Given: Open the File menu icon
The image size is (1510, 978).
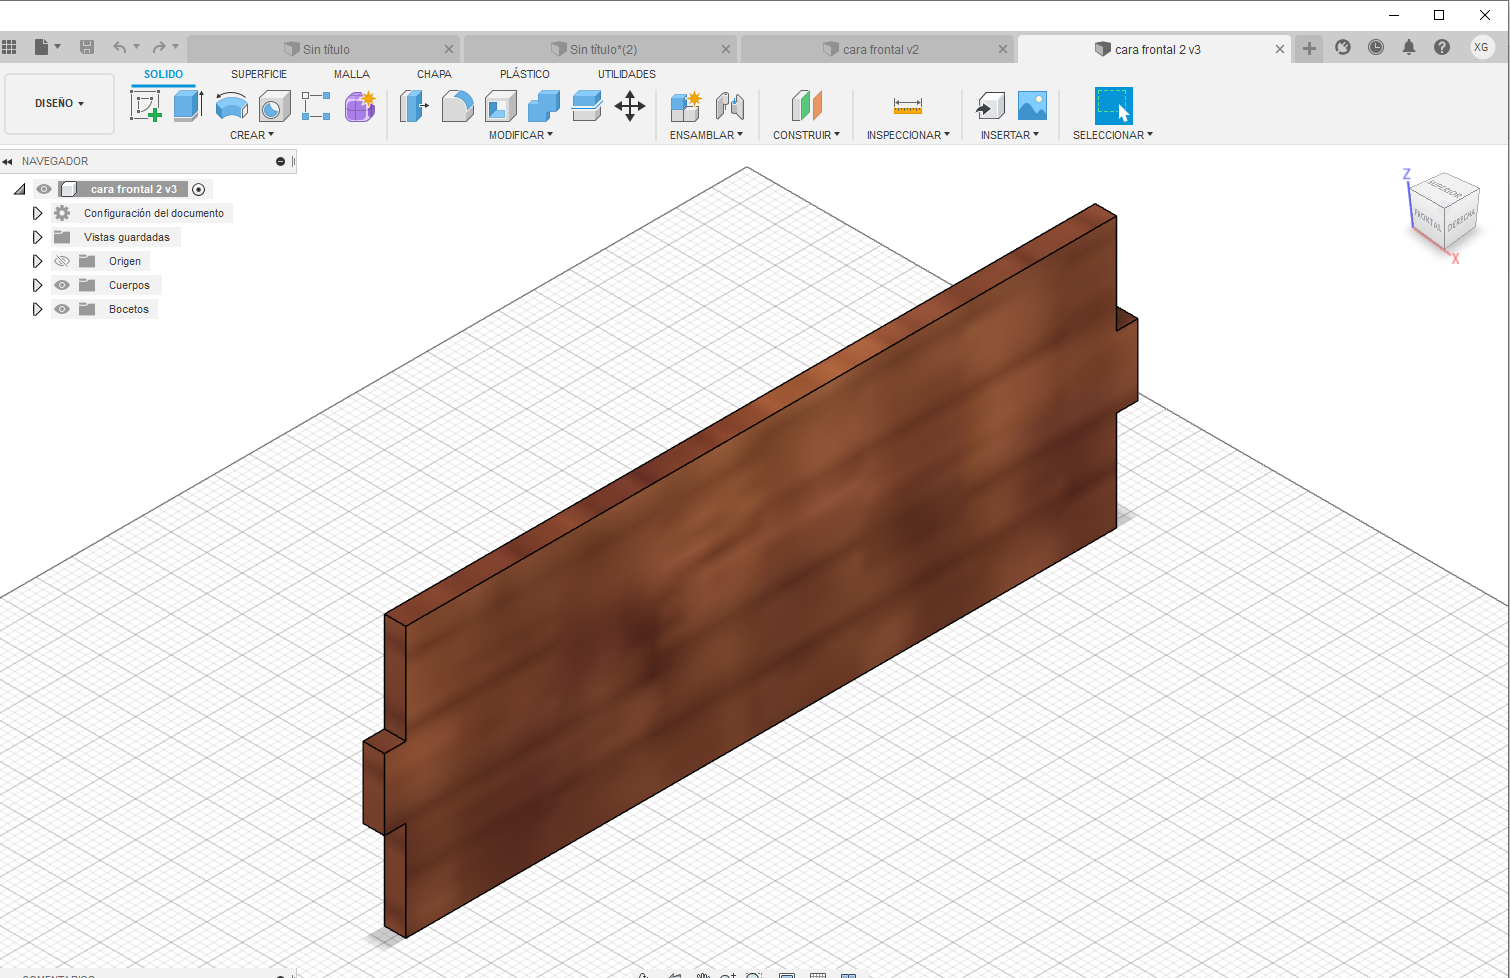Looking at the screenshot, I should coord(47,47).
